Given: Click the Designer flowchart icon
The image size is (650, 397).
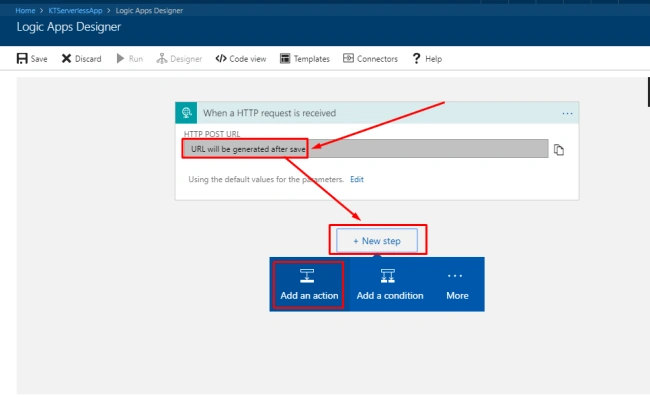Looking at the screenshot, I should point(162,58).
